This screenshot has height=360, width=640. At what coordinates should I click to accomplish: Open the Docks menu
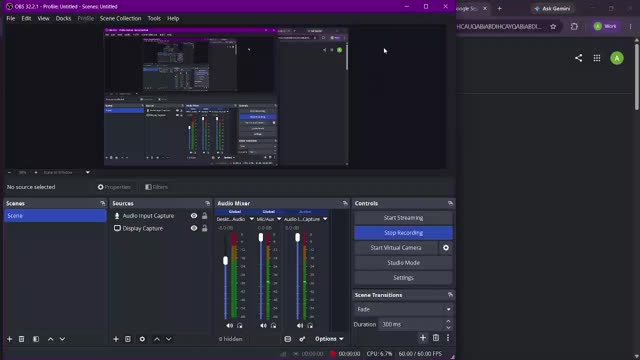click(x=63, y=18)
